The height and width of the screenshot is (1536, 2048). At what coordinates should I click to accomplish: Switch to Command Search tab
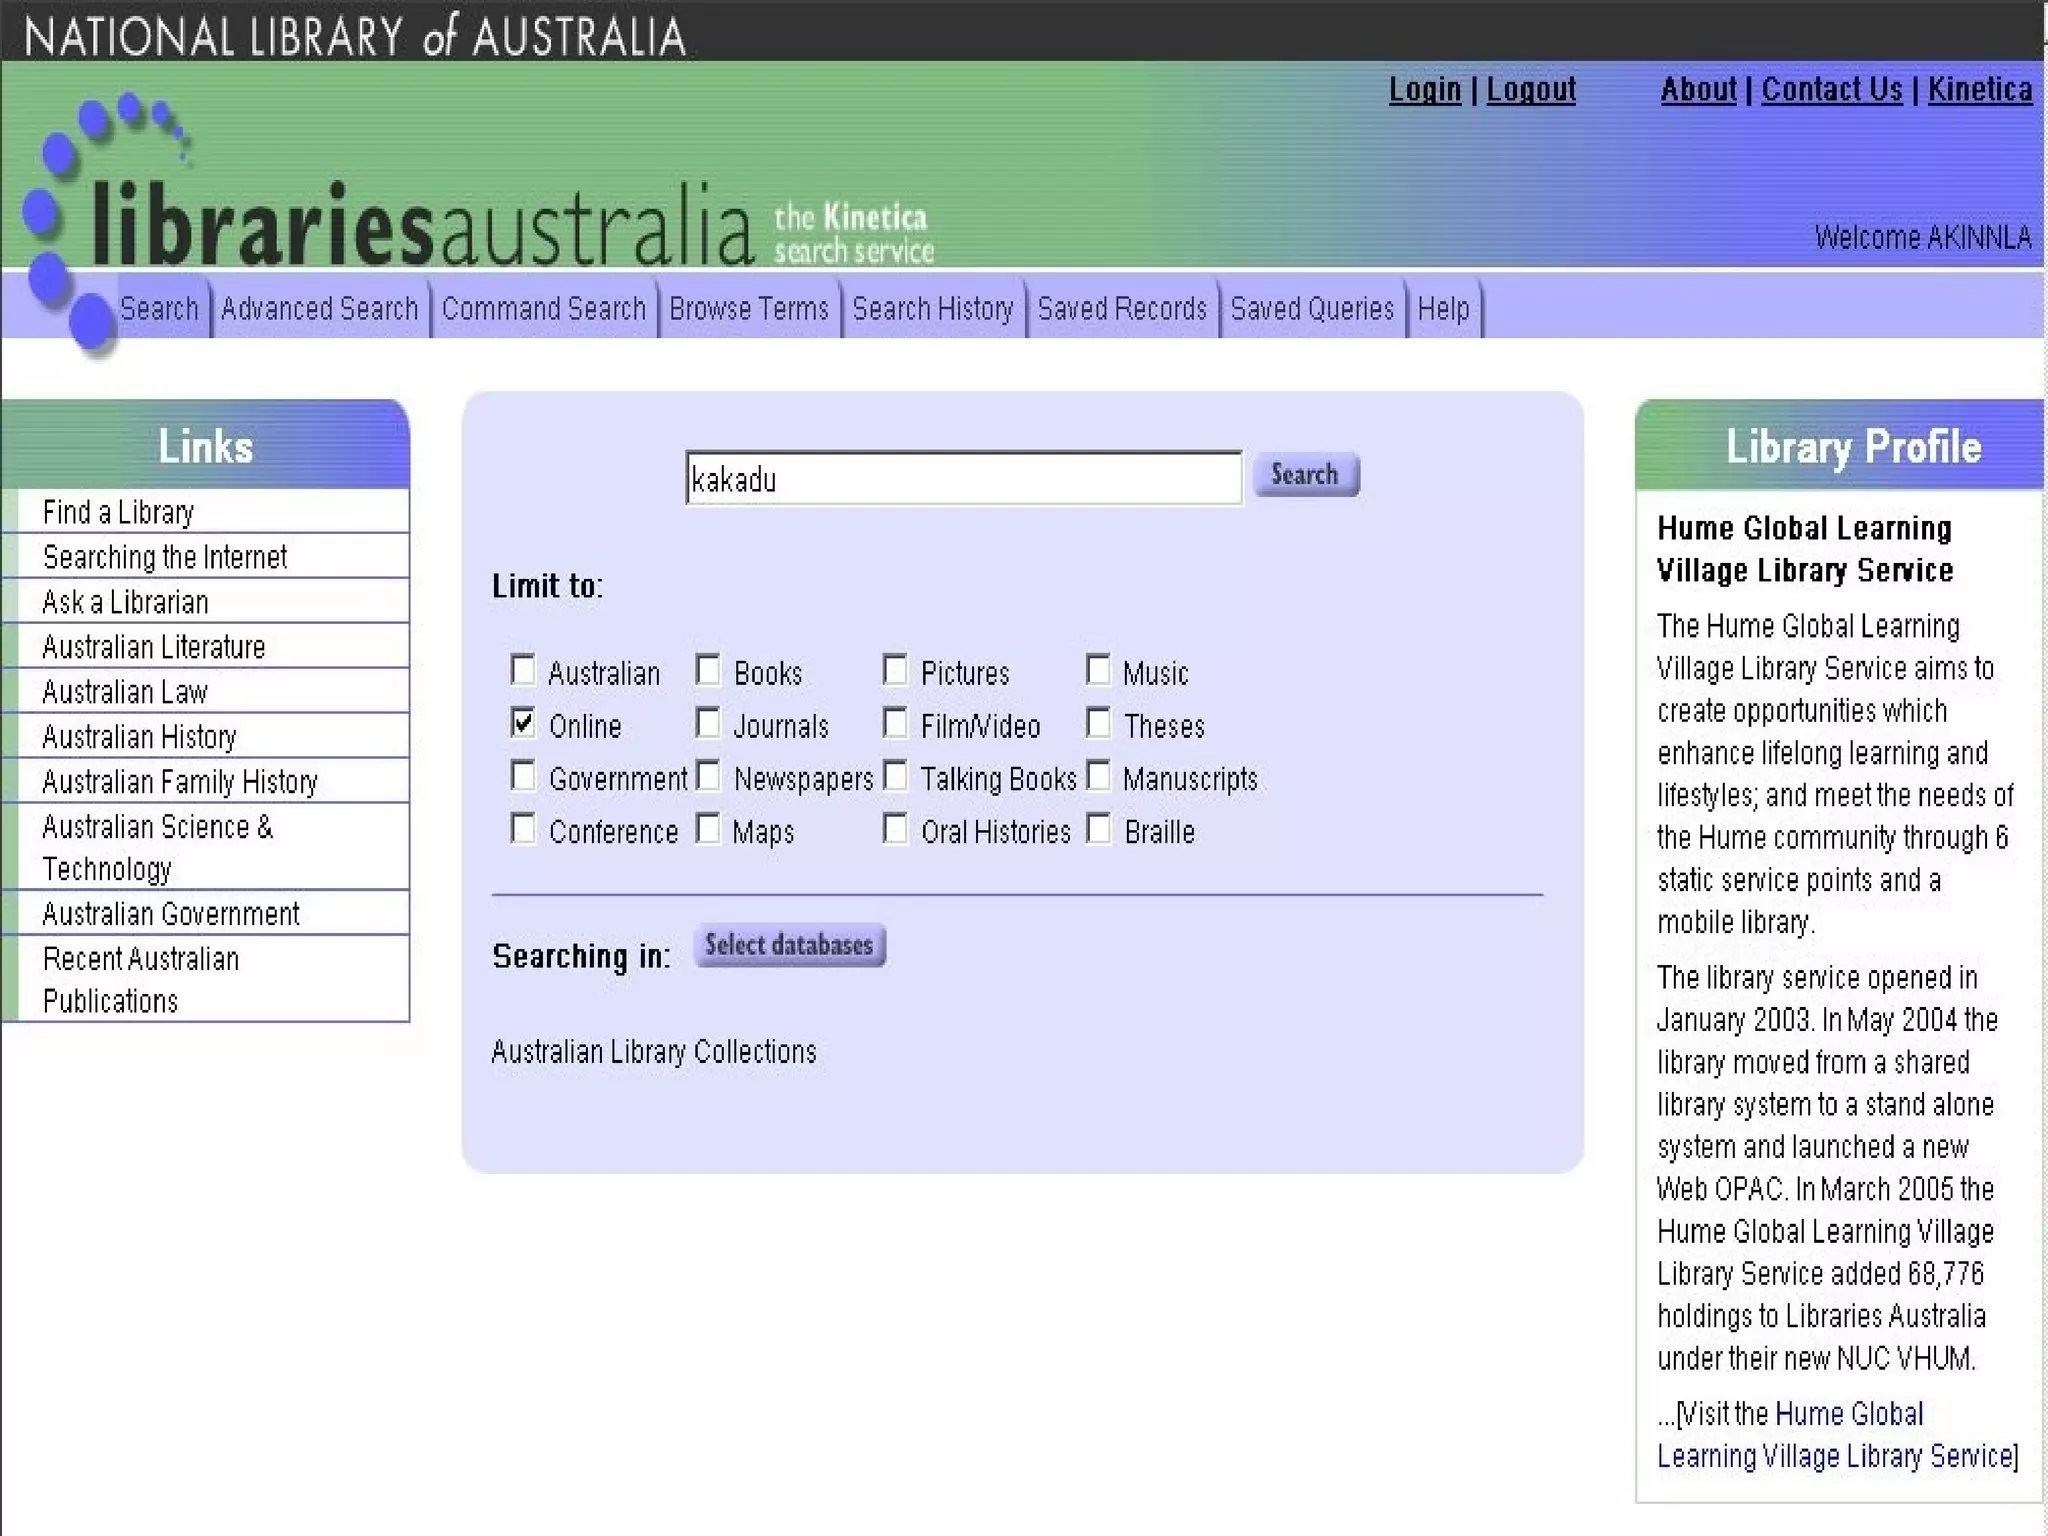[x=543, y=309]
